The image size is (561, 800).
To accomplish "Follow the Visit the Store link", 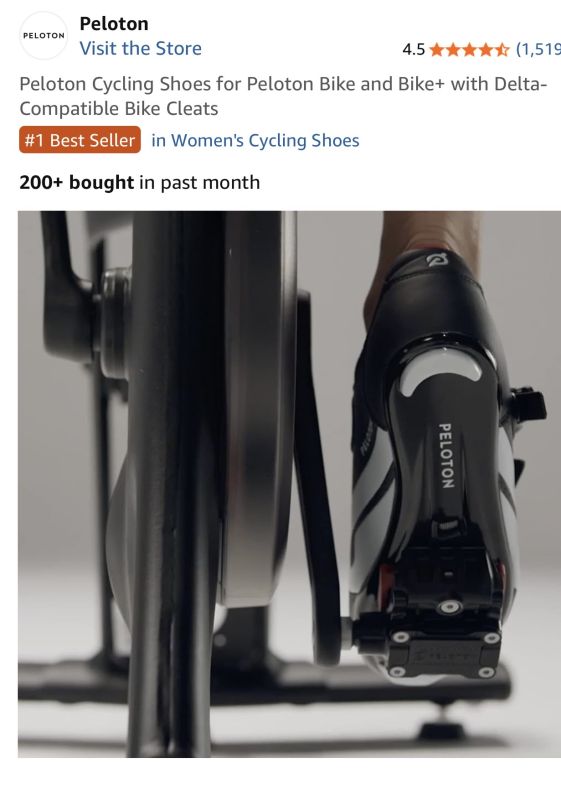I will [140, 48].
